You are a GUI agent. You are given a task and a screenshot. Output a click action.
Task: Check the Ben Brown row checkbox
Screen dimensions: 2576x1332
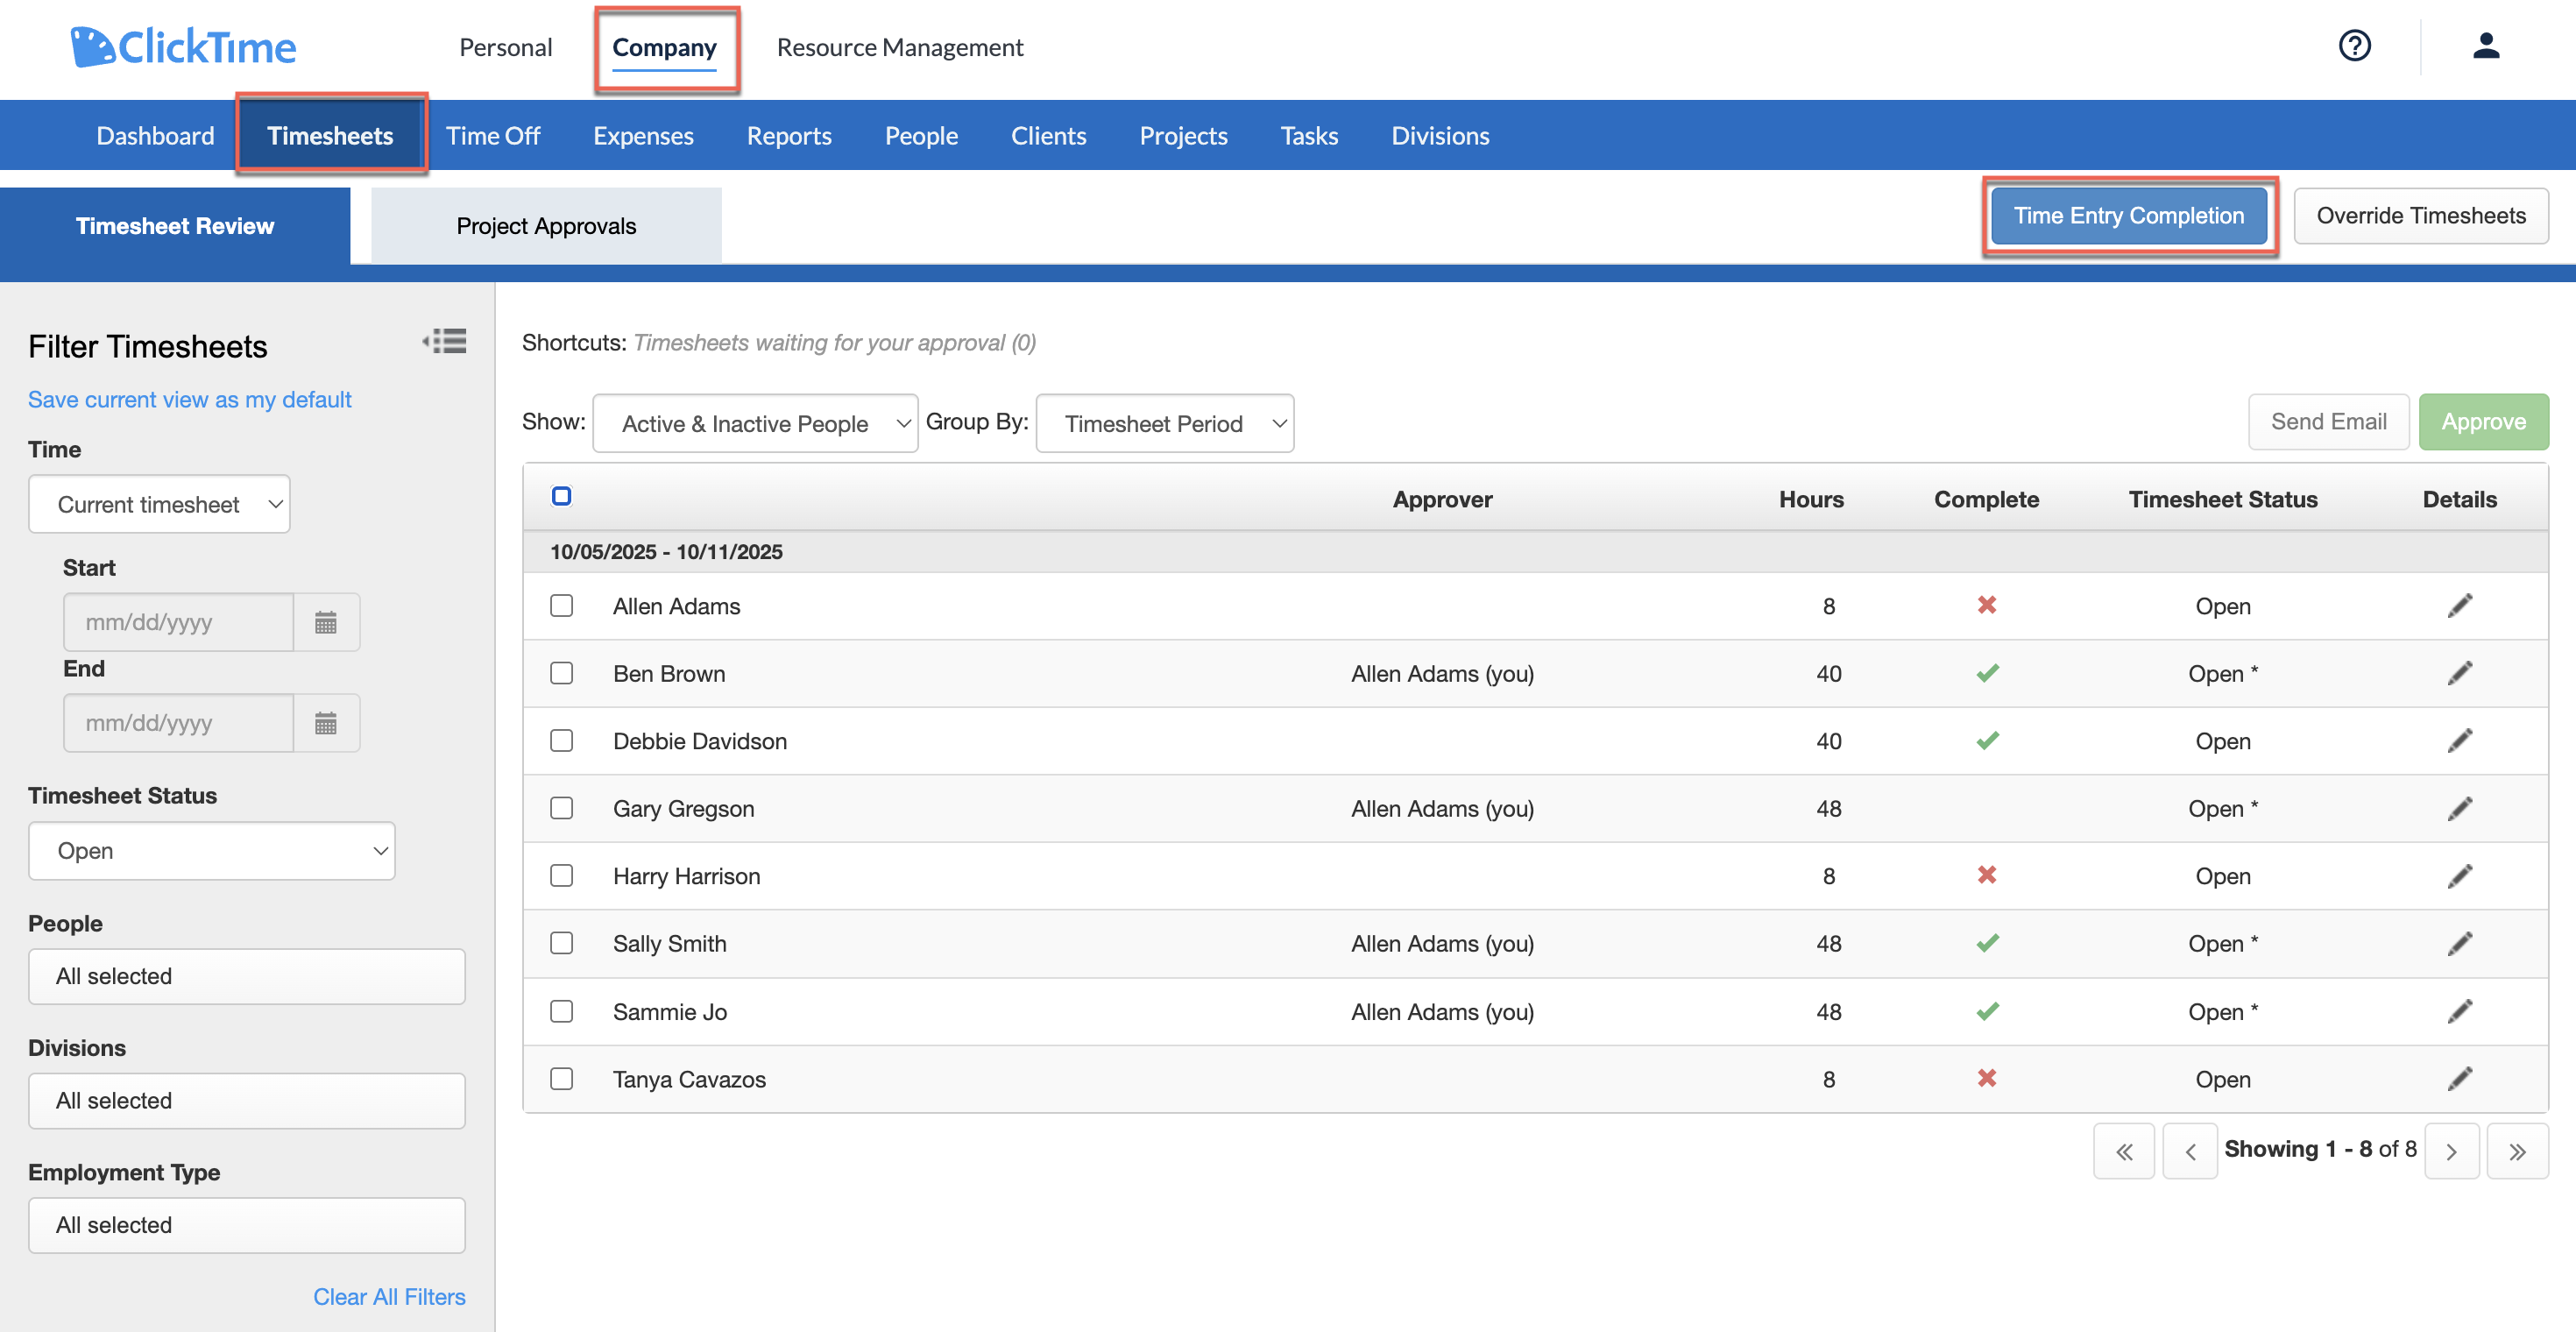coord(562,673)
